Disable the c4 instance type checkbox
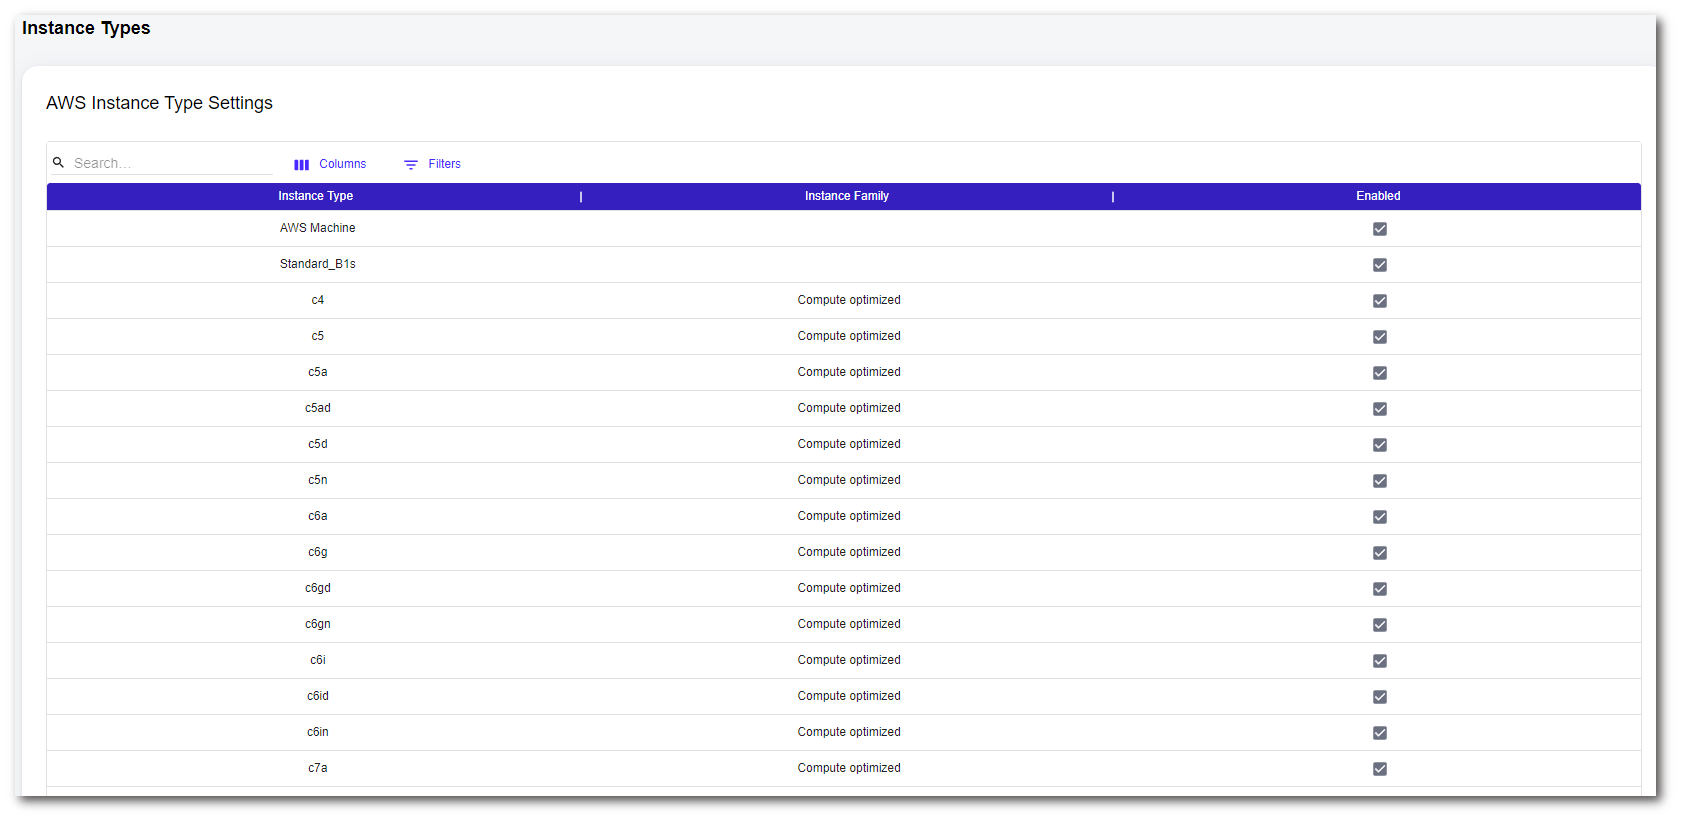 1380,301
